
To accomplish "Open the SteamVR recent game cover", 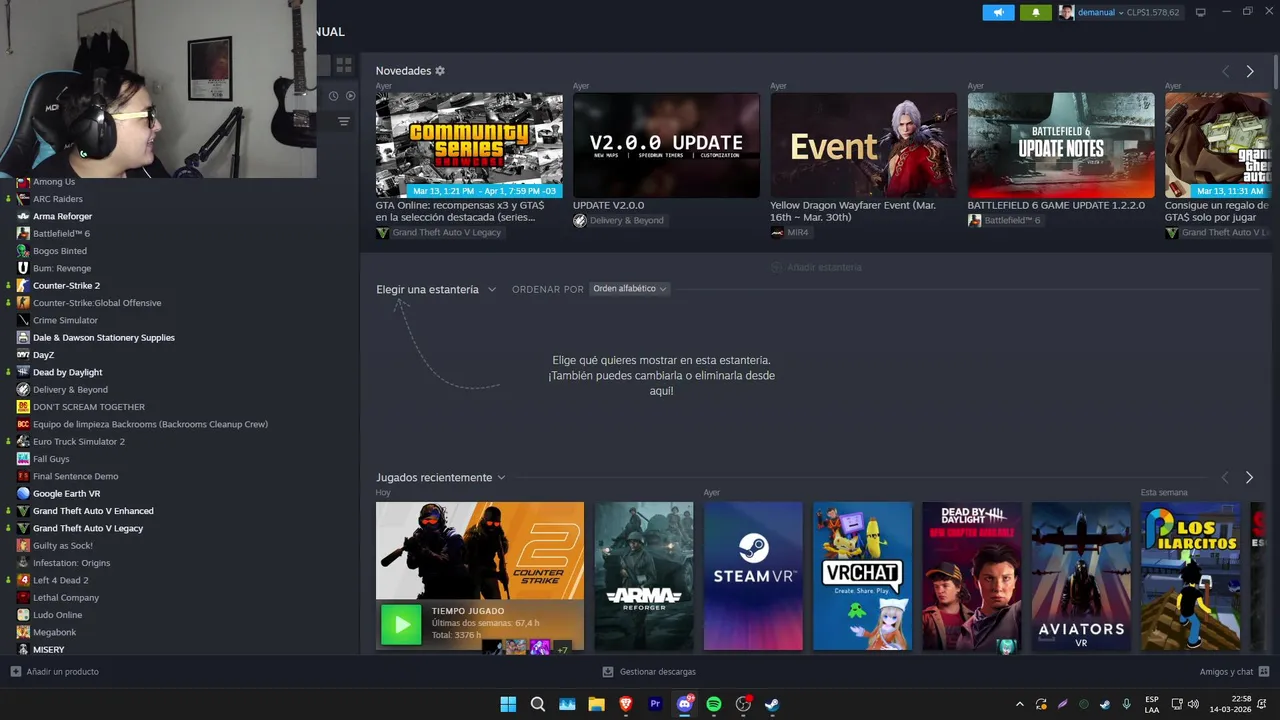I will click(753, 576).
